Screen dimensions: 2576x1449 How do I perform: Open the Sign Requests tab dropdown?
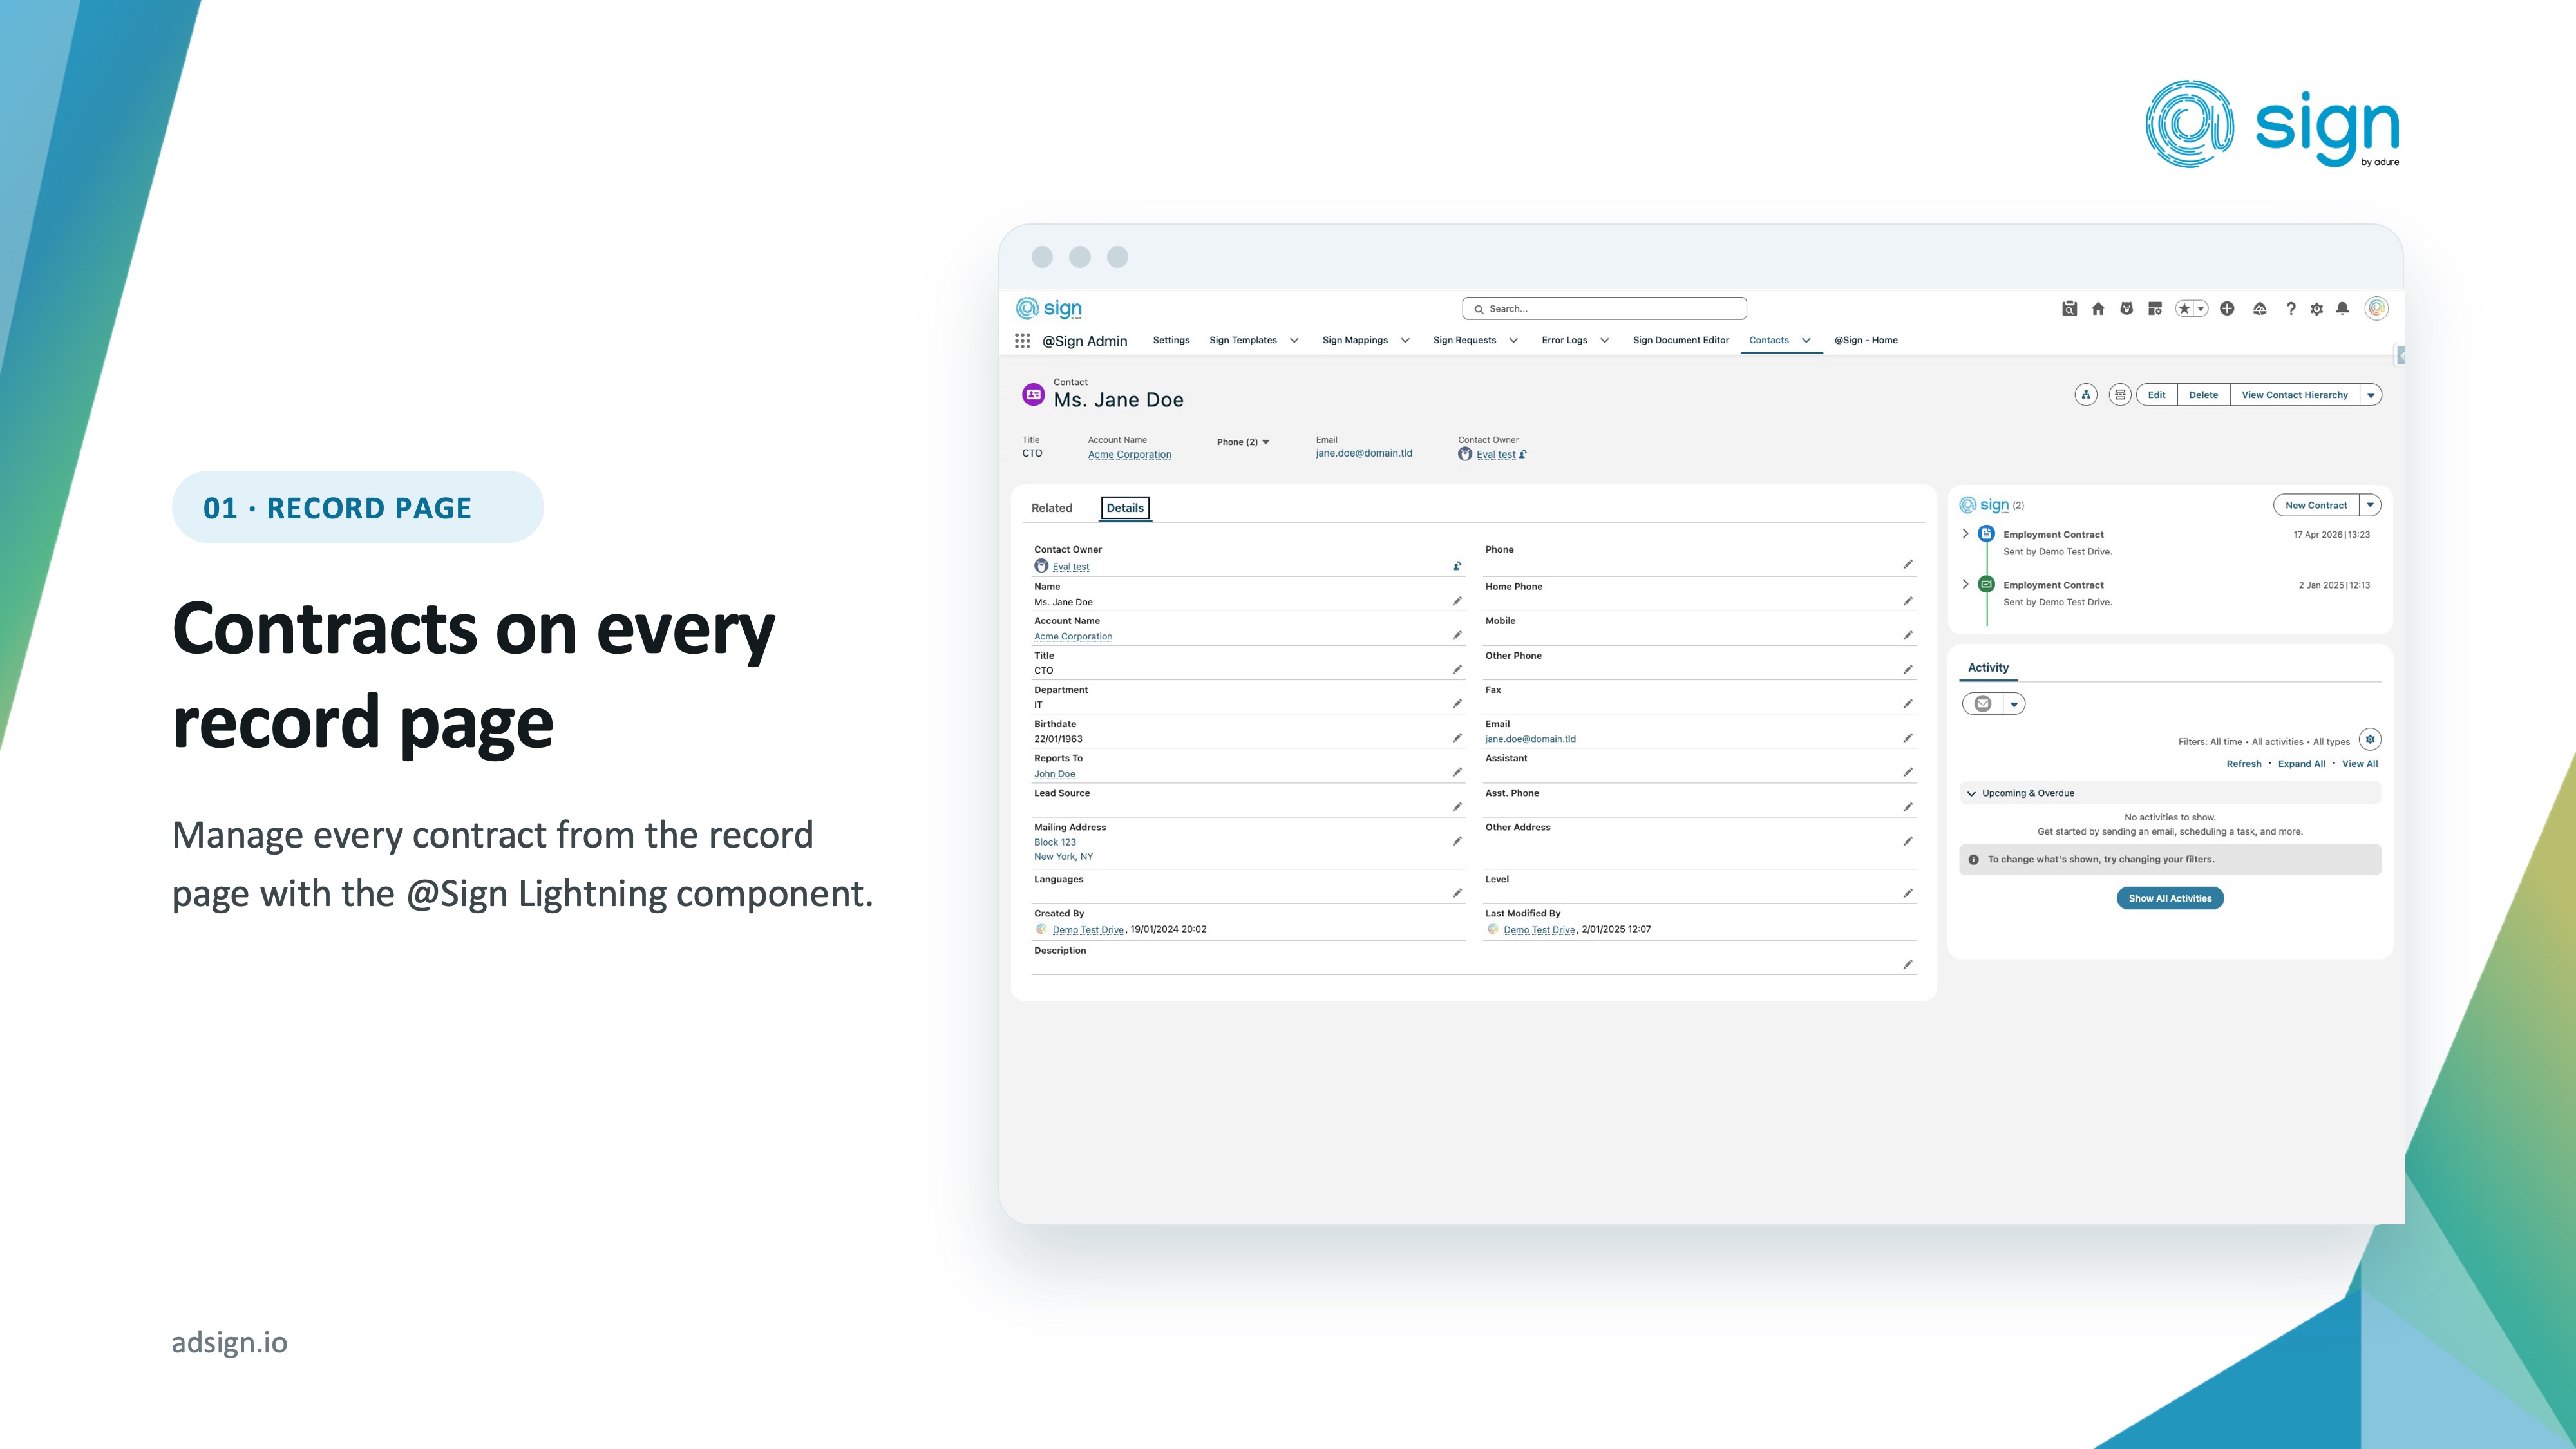pos(1513,341)
